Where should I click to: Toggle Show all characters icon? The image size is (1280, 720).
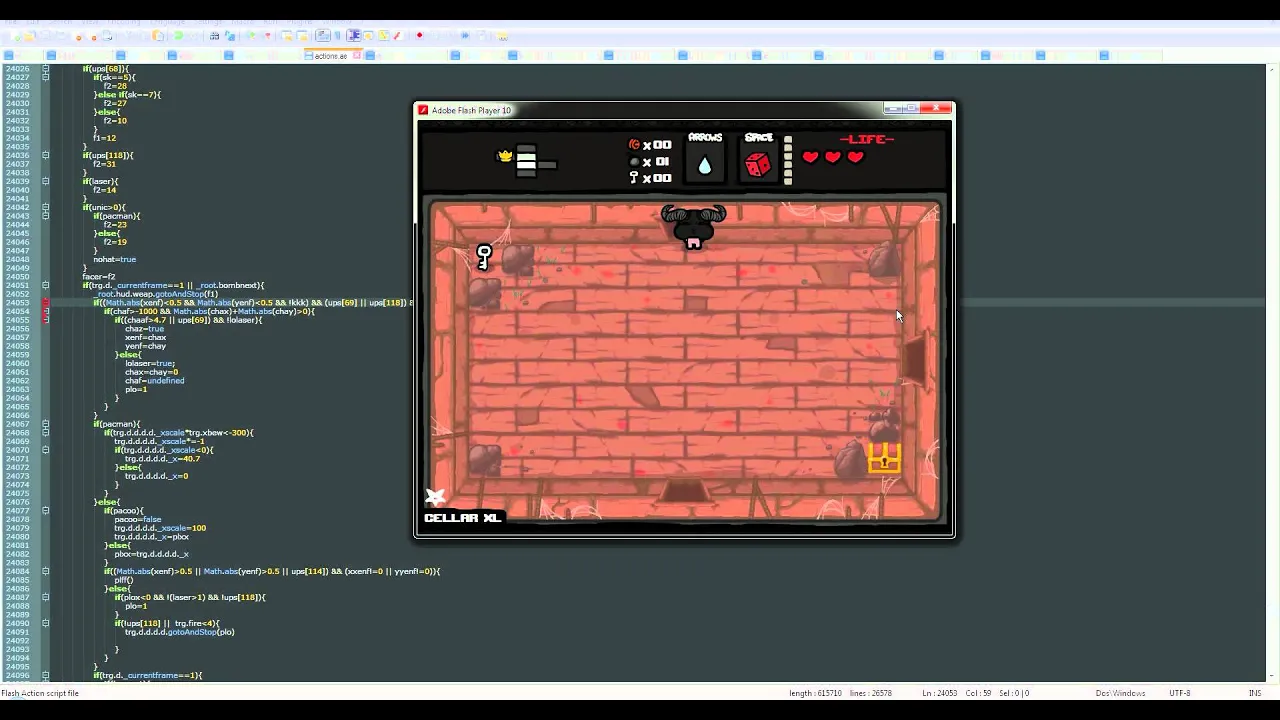point(337,36)
